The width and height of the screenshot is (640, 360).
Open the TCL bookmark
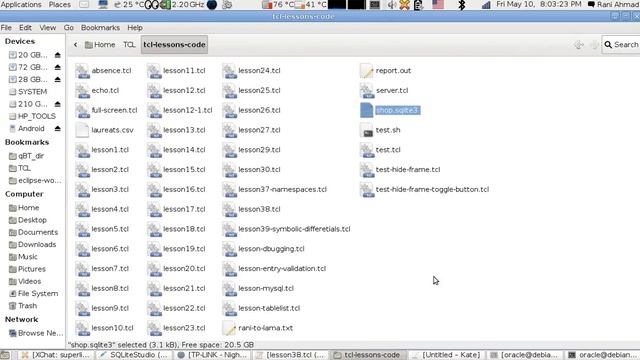click(x=20, y=168)
